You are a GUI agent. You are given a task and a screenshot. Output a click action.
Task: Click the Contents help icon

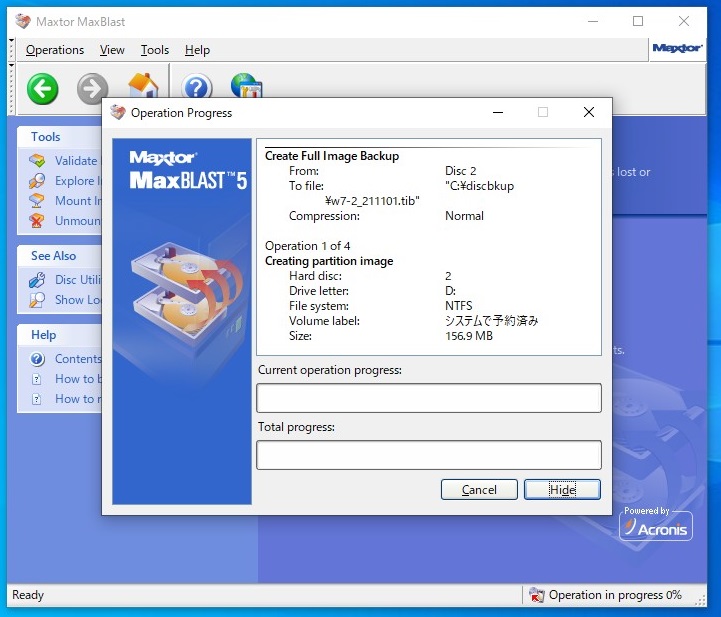tap(37, 359)
